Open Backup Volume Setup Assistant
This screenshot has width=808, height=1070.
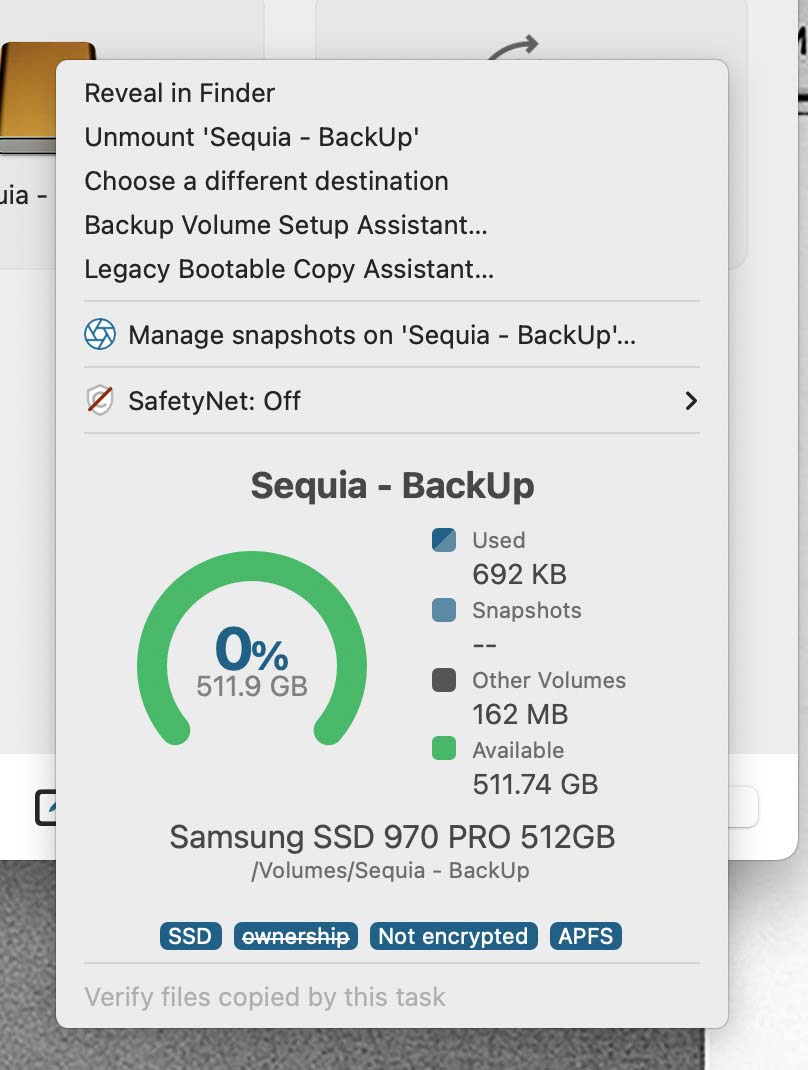pyautogui.click(x=286, y=225)
